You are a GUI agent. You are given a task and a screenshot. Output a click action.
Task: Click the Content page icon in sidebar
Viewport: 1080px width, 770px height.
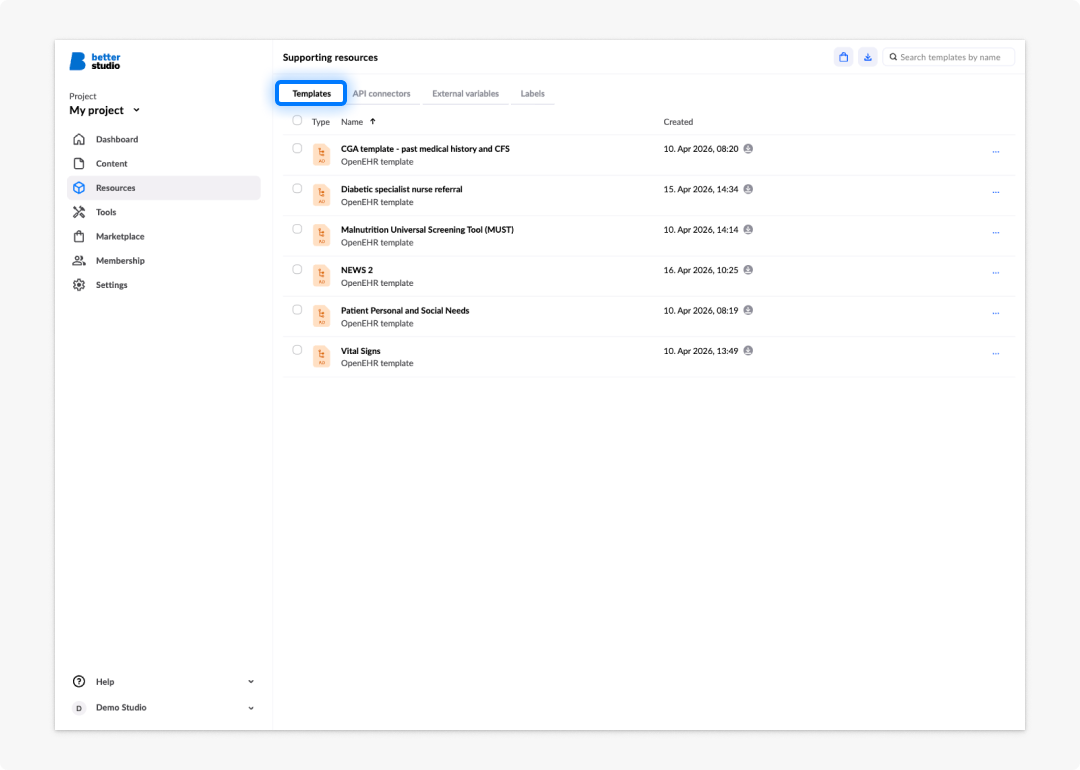pos(79,164)
